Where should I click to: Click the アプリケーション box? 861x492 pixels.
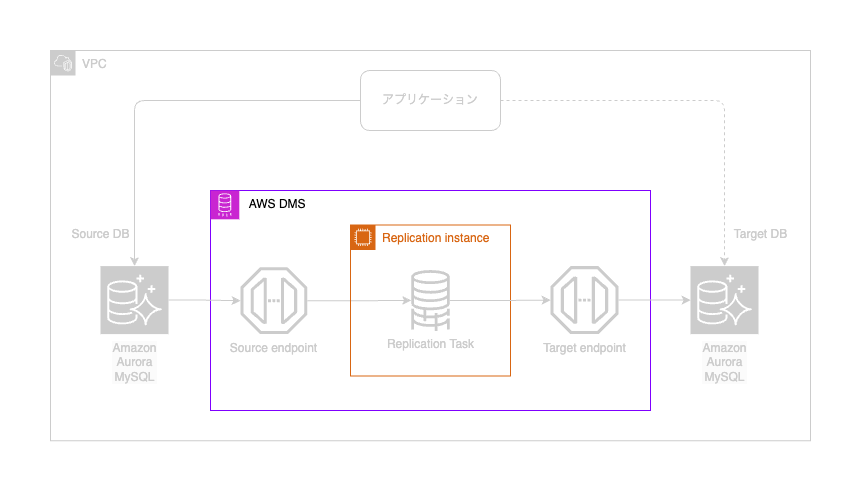point(430,100)
